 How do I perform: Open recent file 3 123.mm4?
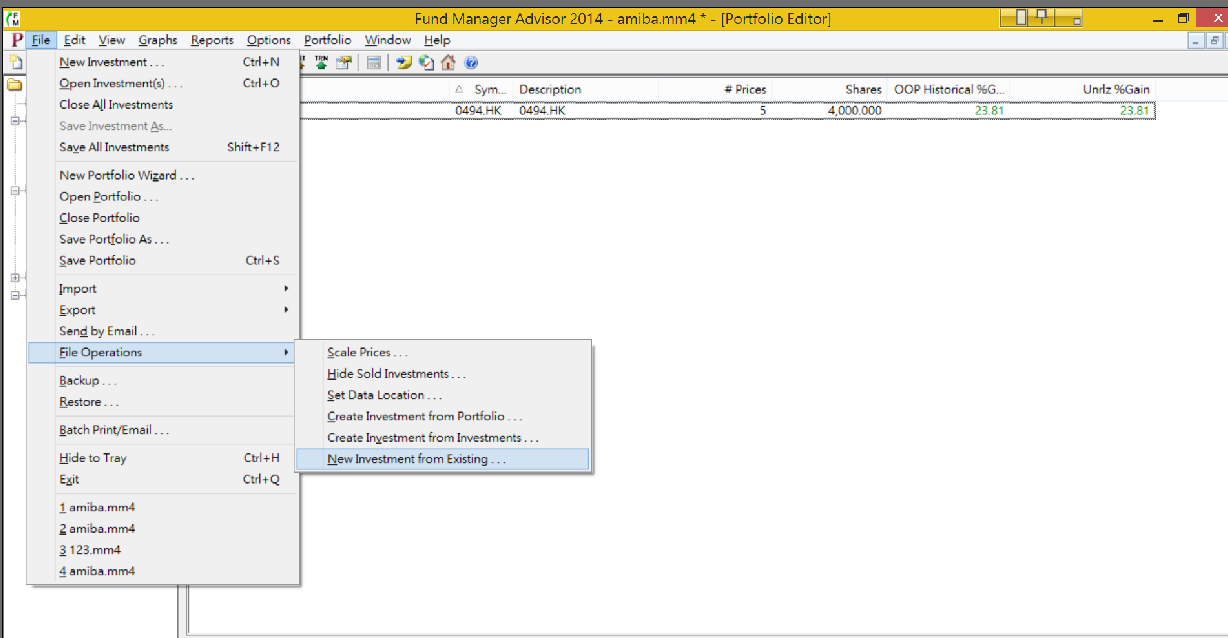[163, 550]
